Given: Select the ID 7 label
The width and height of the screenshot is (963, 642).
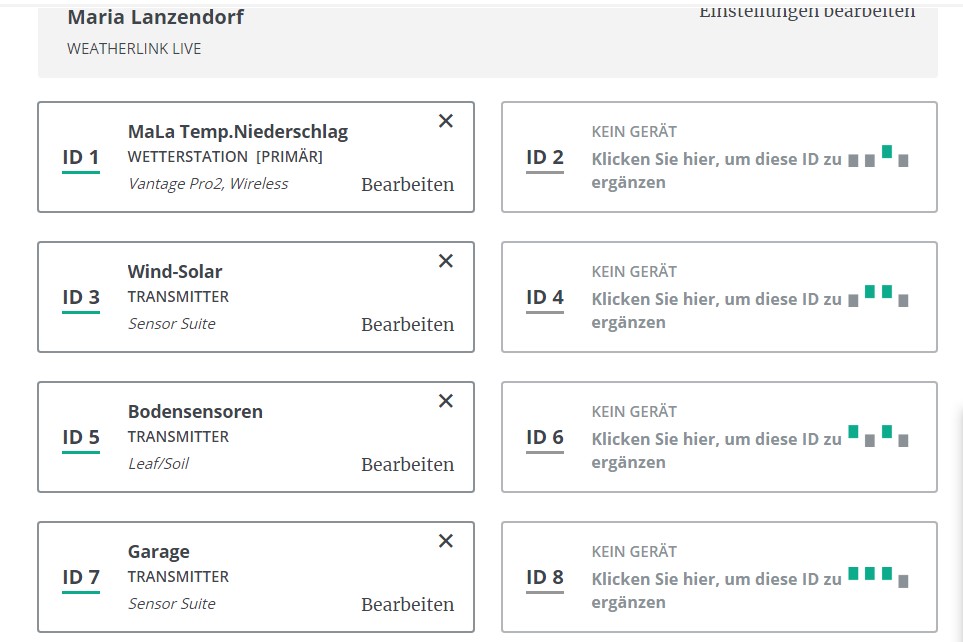Looking at the screenshot, I should coord(80,577).
